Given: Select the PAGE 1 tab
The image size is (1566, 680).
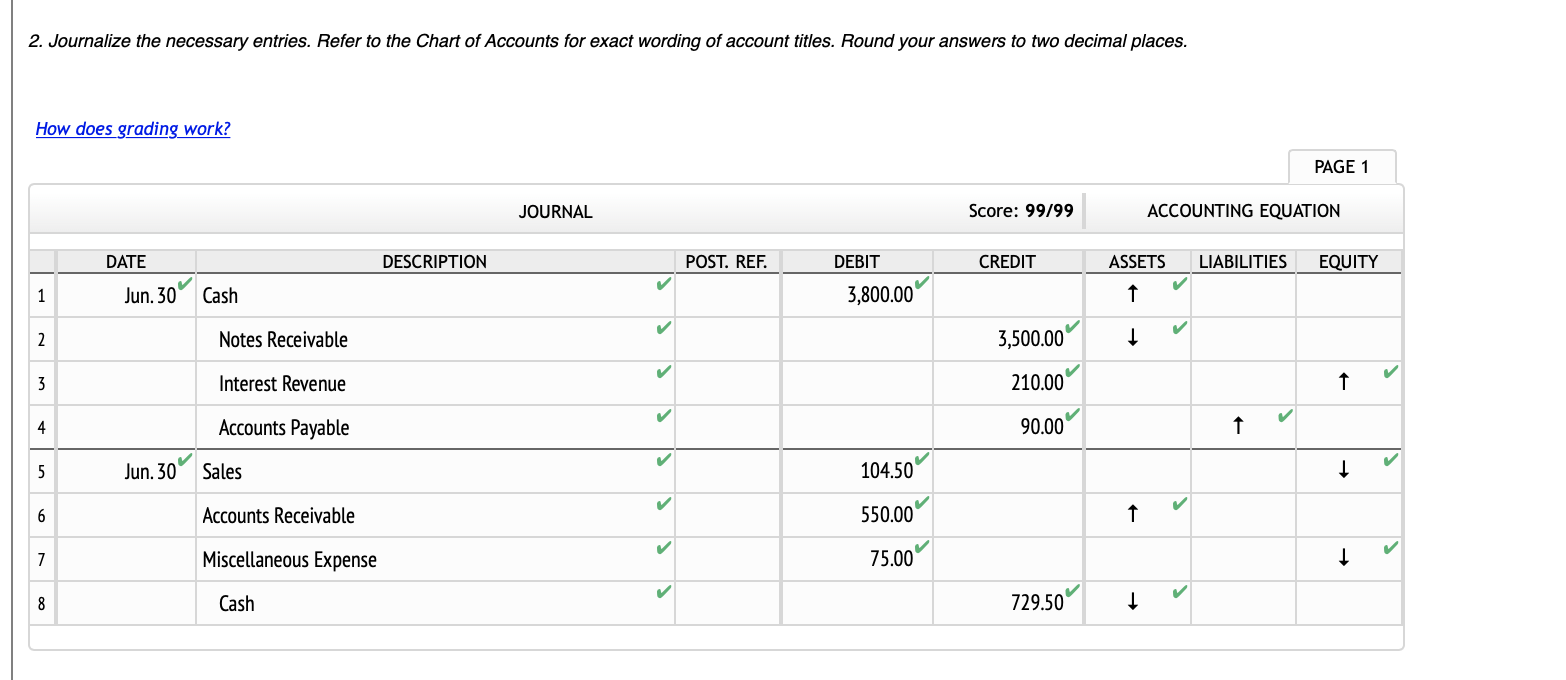Looking at the screenshot, I should point(1342,166).
